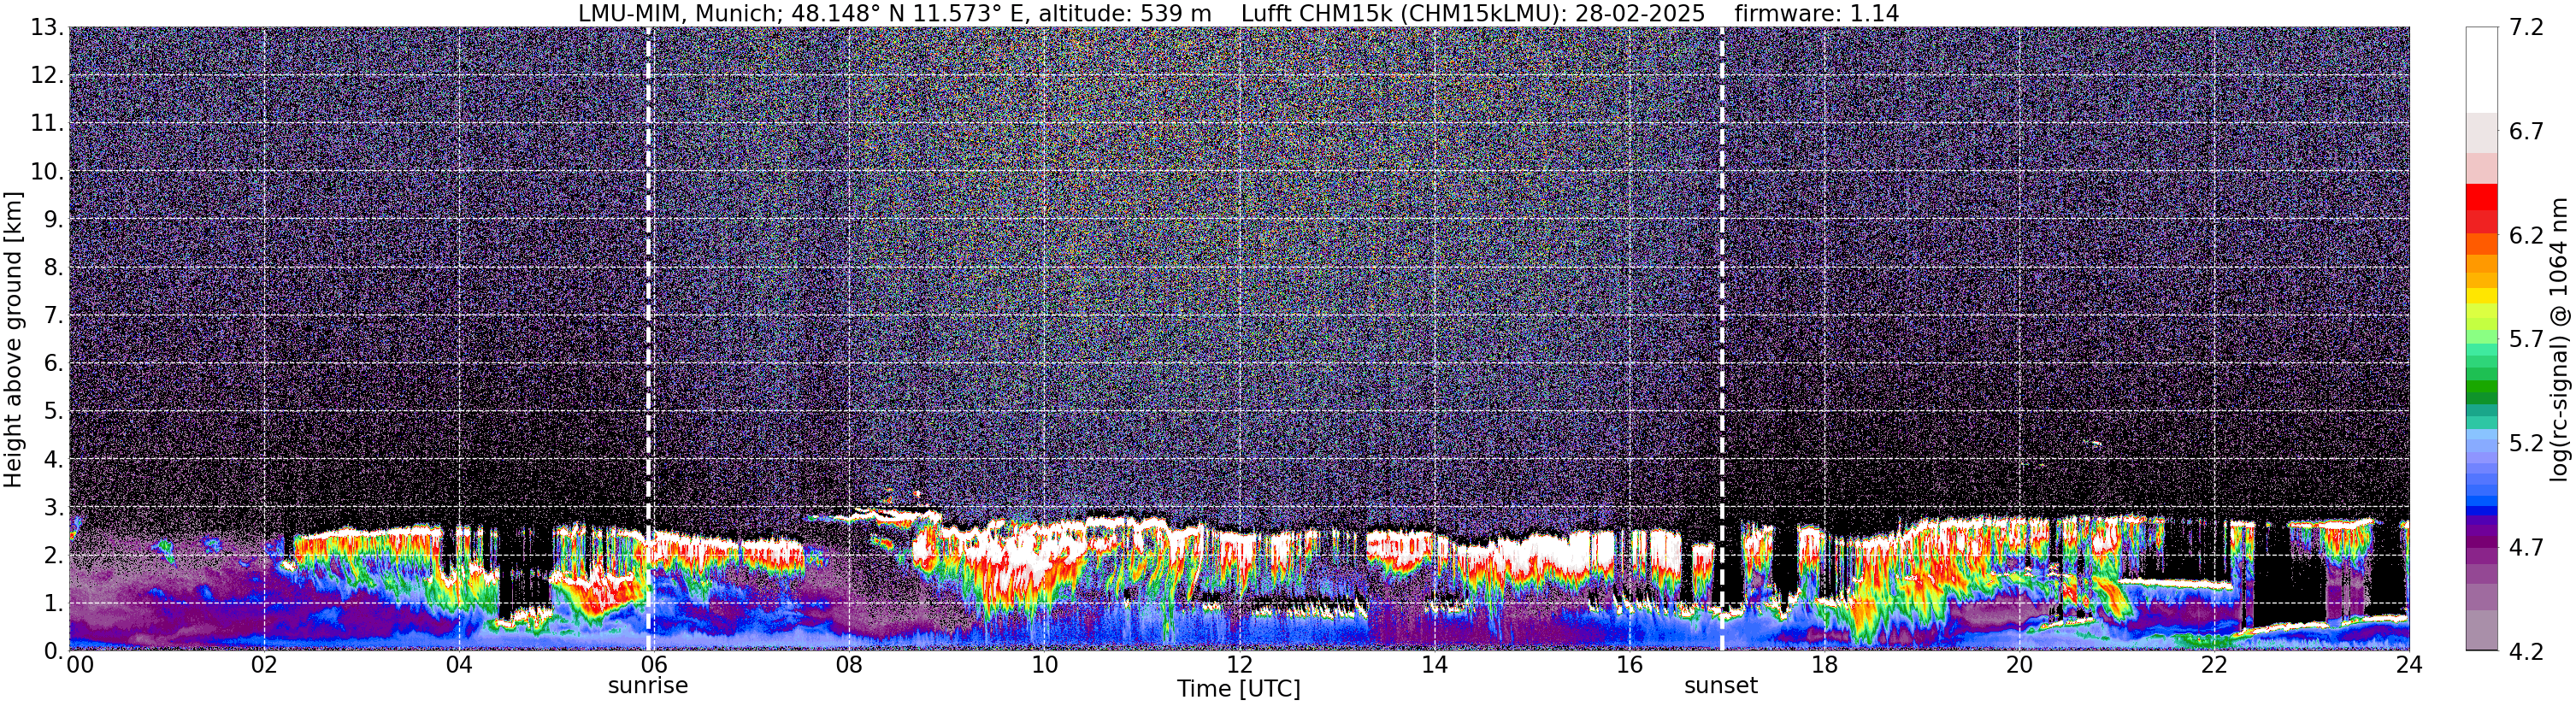
Task: Select the 'Time [UTC]' axis label
Action: point(1239,689)
